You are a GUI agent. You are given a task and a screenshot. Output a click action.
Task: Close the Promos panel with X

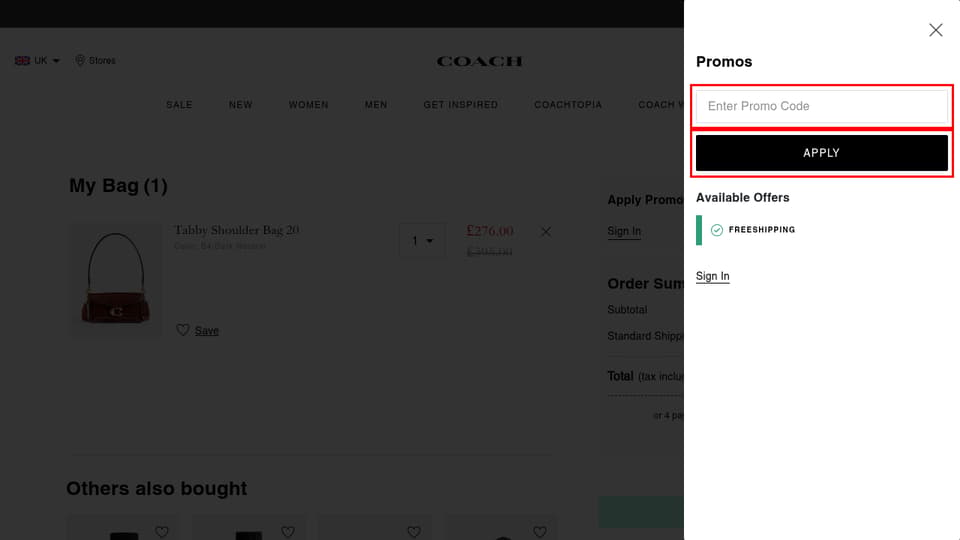tap(935, 30)
